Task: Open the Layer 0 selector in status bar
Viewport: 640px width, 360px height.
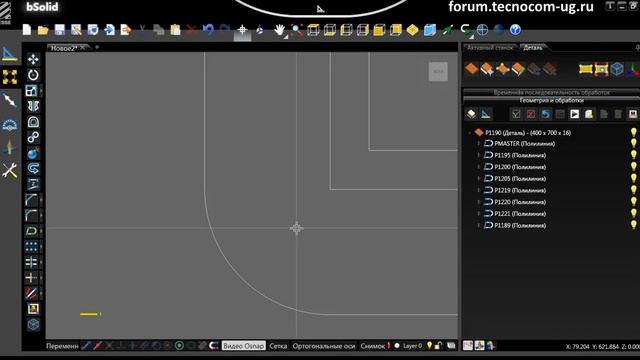Action: (413, 346)
